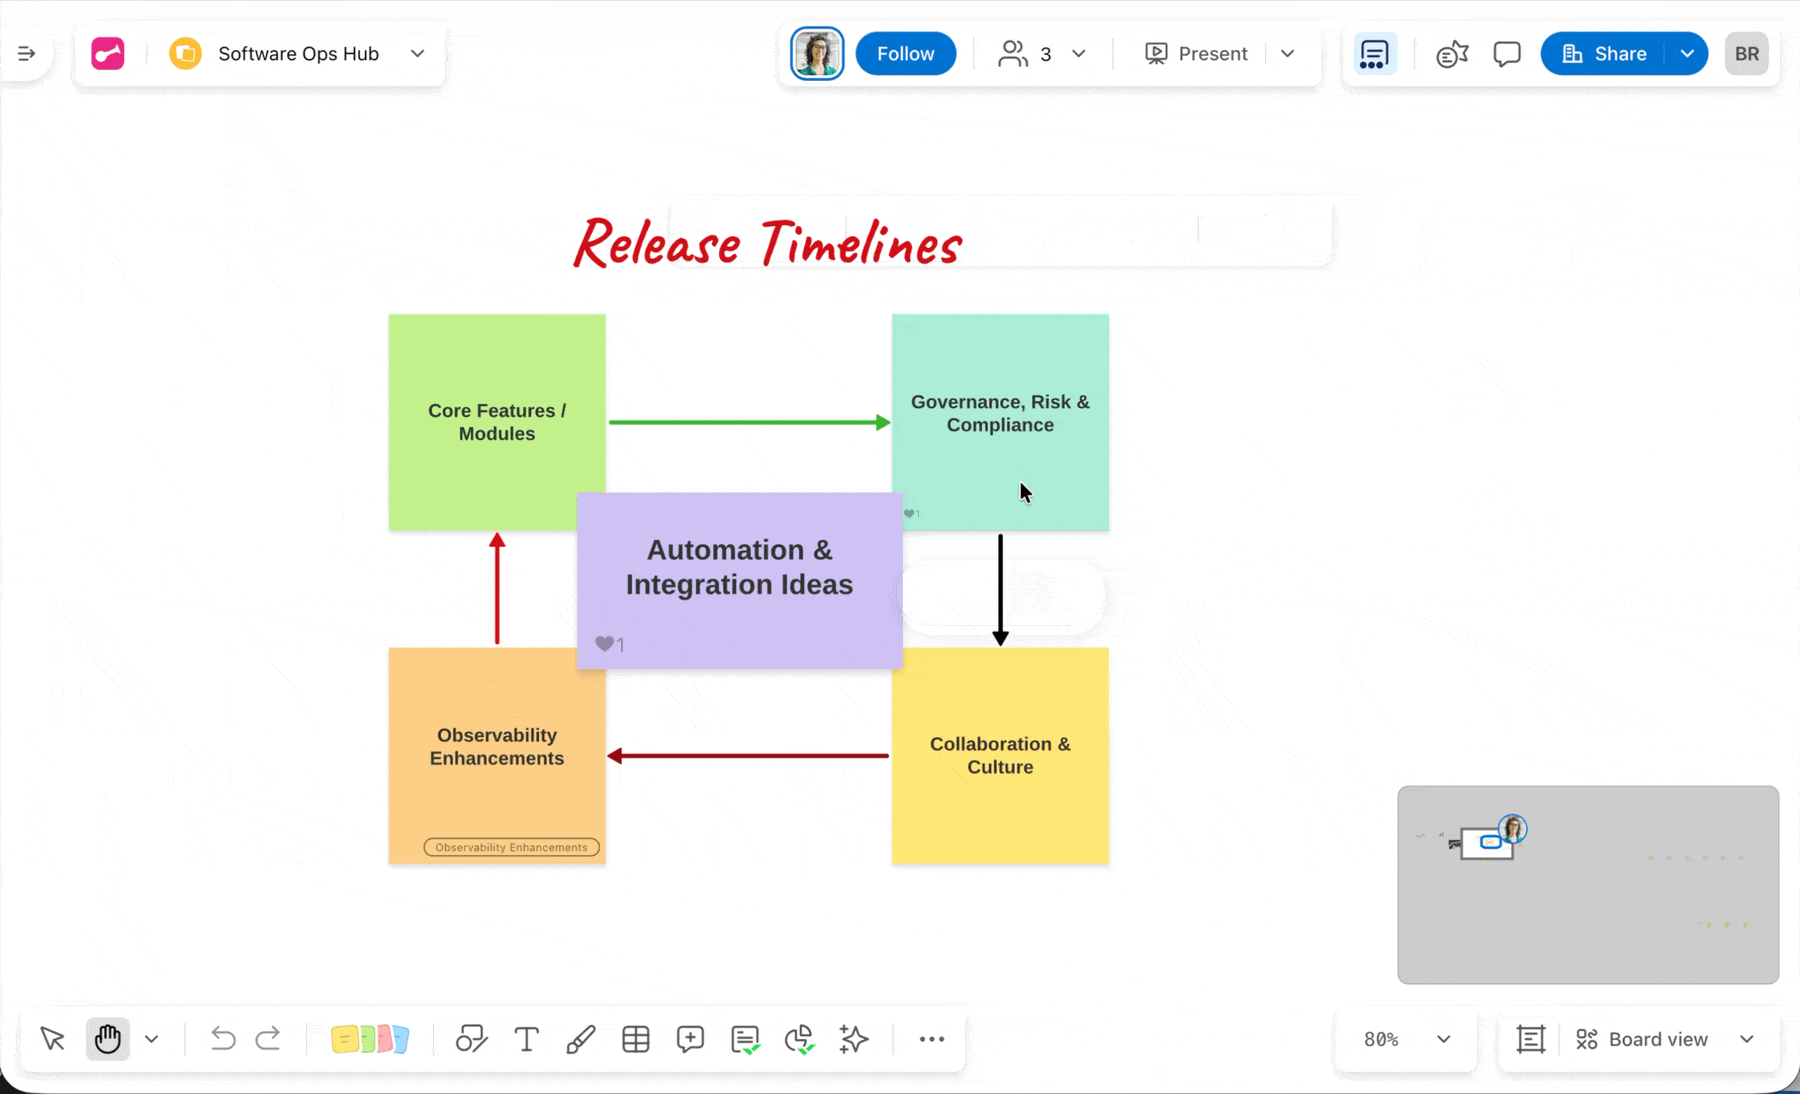Screen dimensions: 1800x1094
Task: Select the arrow pointer tool
Action: (53, 1039)
